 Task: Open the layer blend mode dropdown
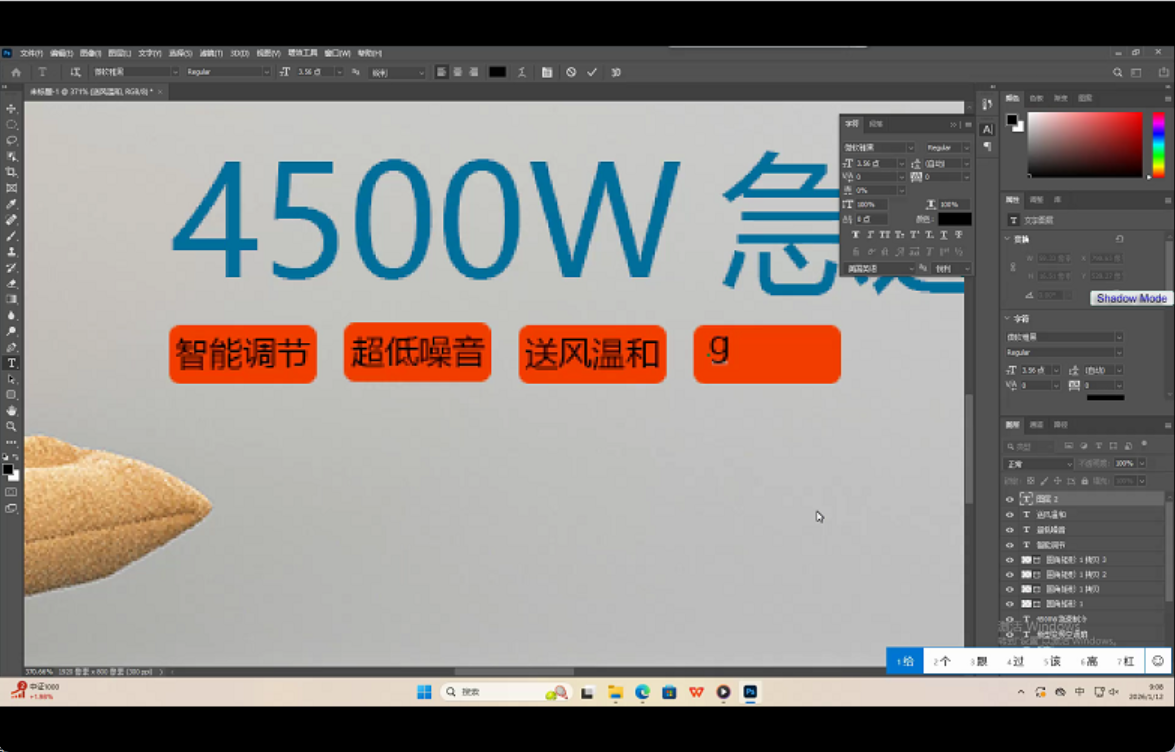pos(1038,464)
